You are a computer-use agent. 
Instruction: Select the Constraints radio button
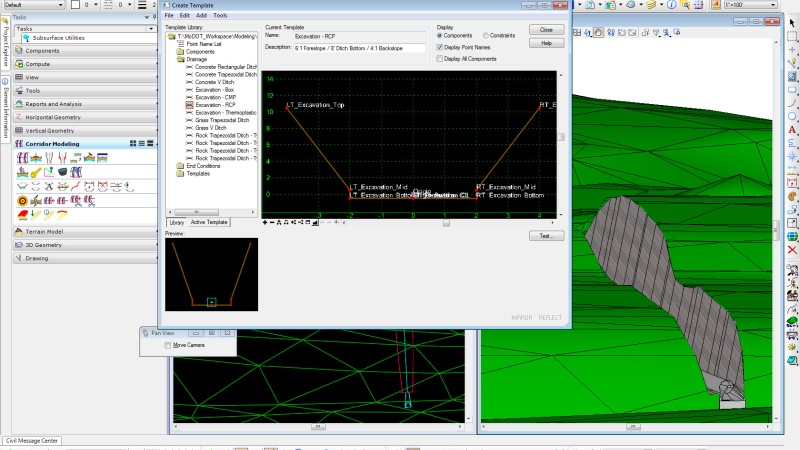pos(487,36)
